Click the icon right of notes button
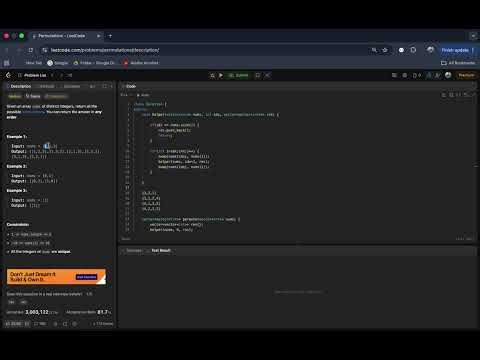 pos(267,75)
